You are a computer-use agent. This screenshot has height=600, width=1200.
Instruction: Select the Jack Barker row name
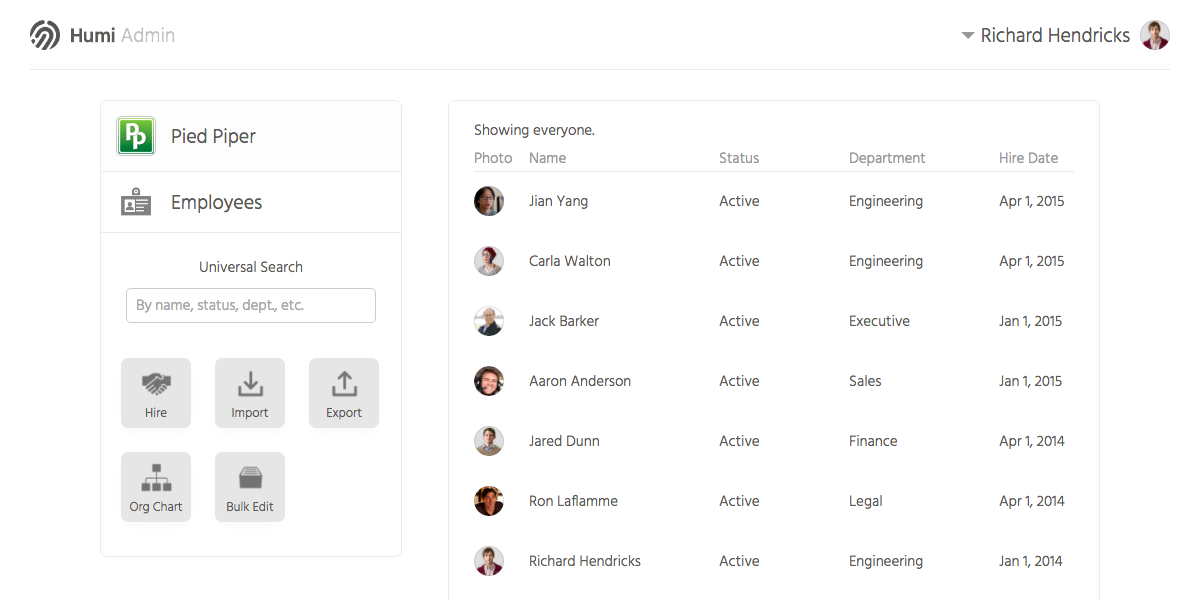click(x=564, y=321)
